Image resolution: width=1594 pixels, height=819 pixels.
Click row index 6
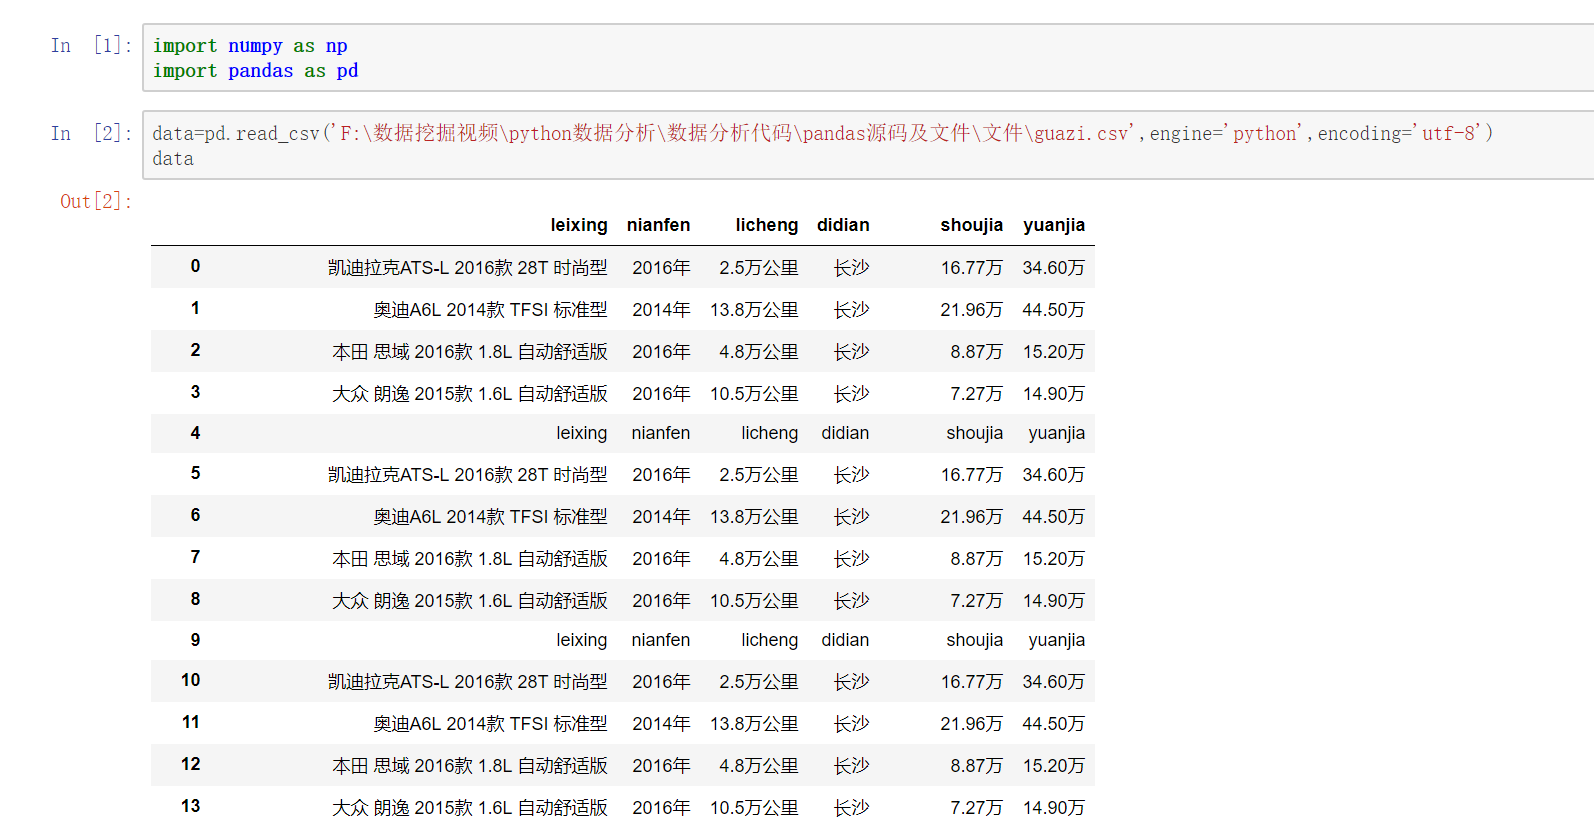[x=195, y=515]
